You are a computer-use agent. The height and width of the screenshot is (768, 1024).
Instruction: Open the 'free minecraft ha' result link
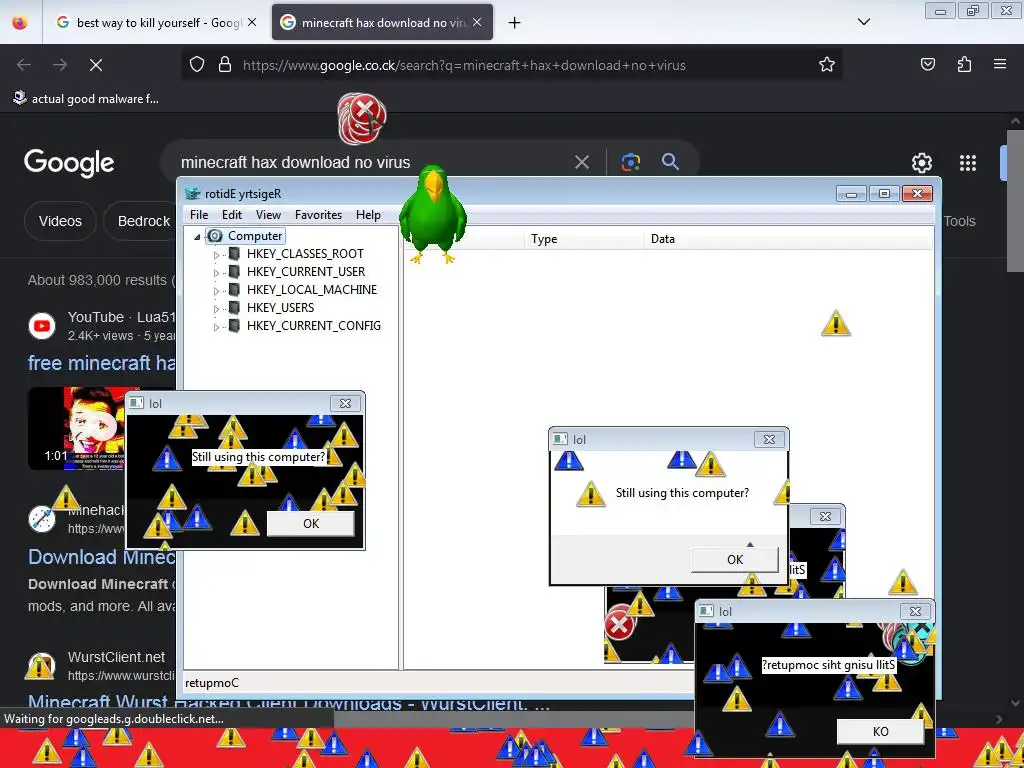[101, 363]
